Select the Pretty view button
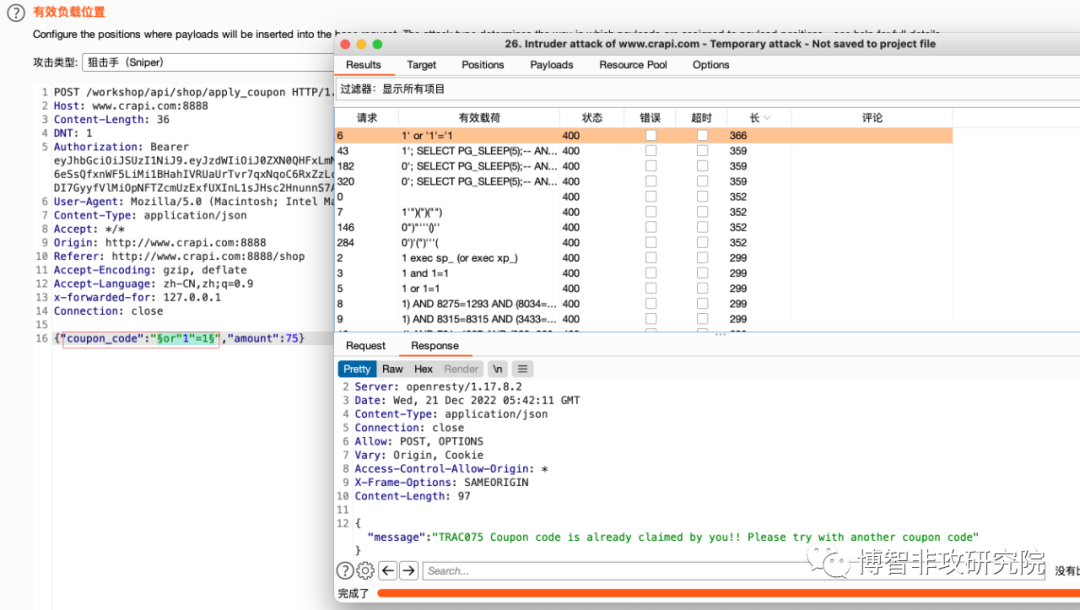 [x=357, y=369]
